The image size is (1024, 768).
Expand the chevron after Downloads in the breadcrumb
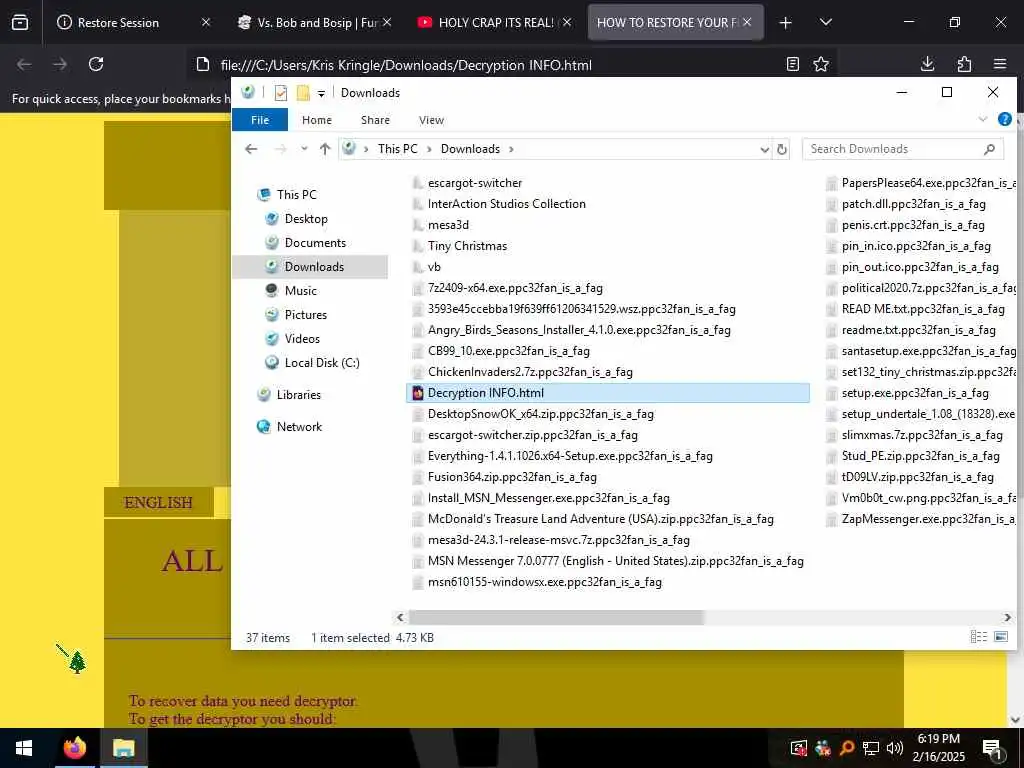[511, 150]
